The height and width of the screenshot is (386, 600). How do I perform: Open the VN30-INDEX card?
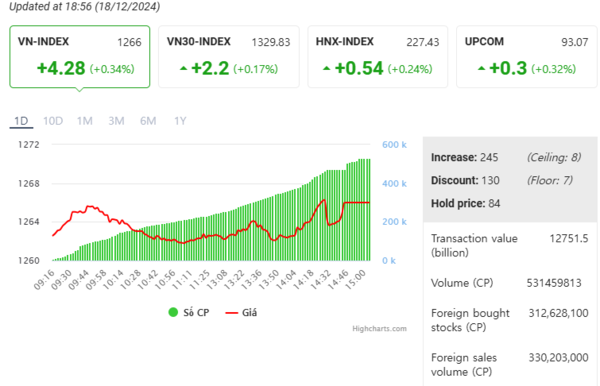[x=229, y=57]
